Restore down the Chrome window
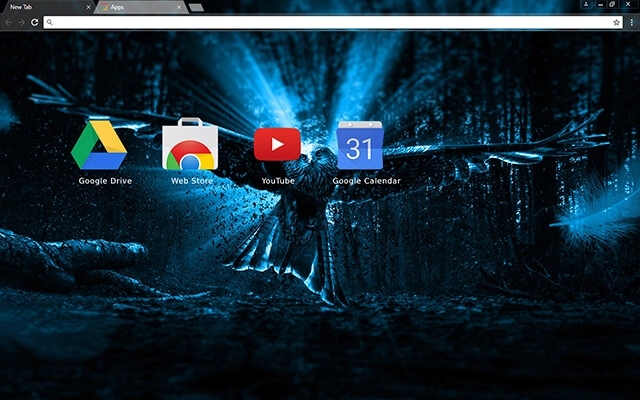Image resolution: width=640 pixels, height=400 pixels. 612,4
